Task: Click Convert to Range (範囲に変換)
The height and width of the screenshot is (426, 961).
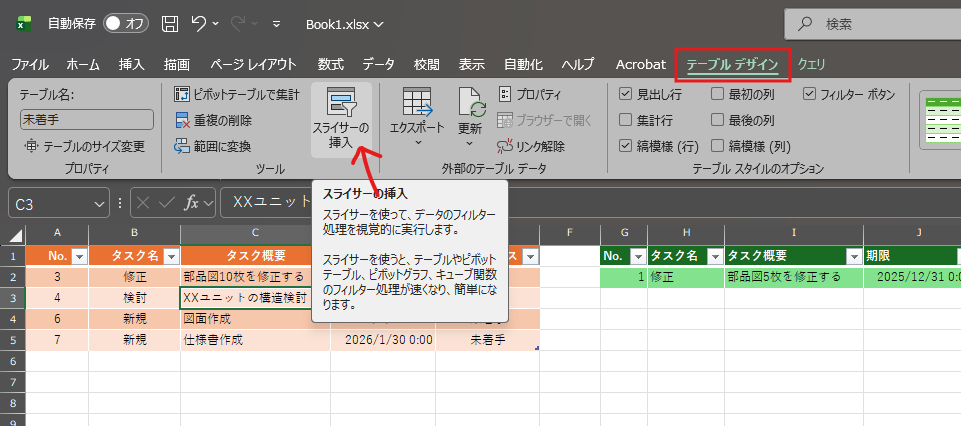Action: [x=212, y=146]
